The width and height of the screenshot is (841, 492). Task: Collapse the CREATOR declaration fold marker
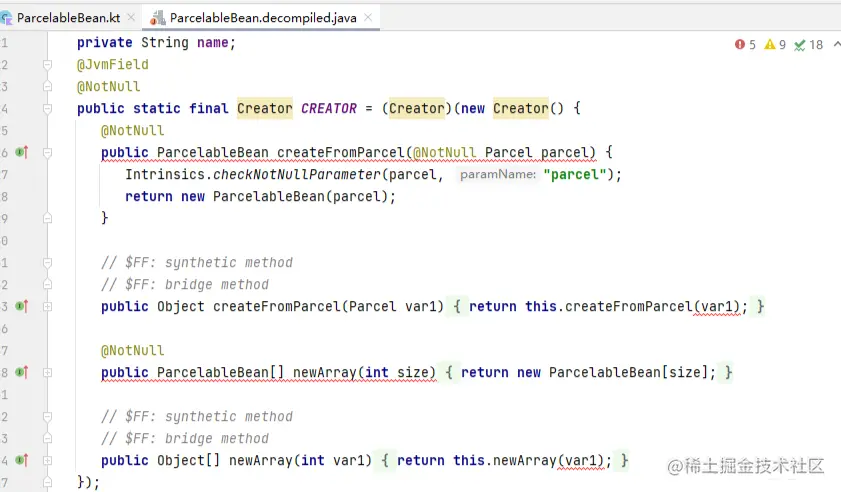47,109
